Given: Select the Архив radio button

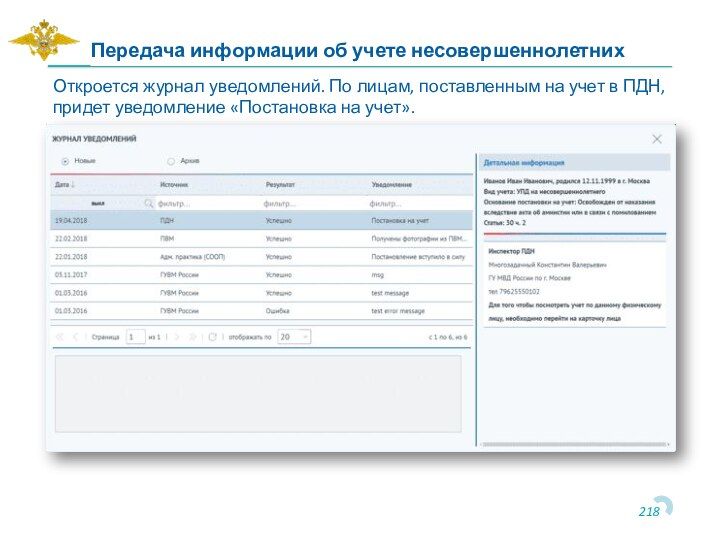Looking at the screenshot, I should [x=171, y=160].
